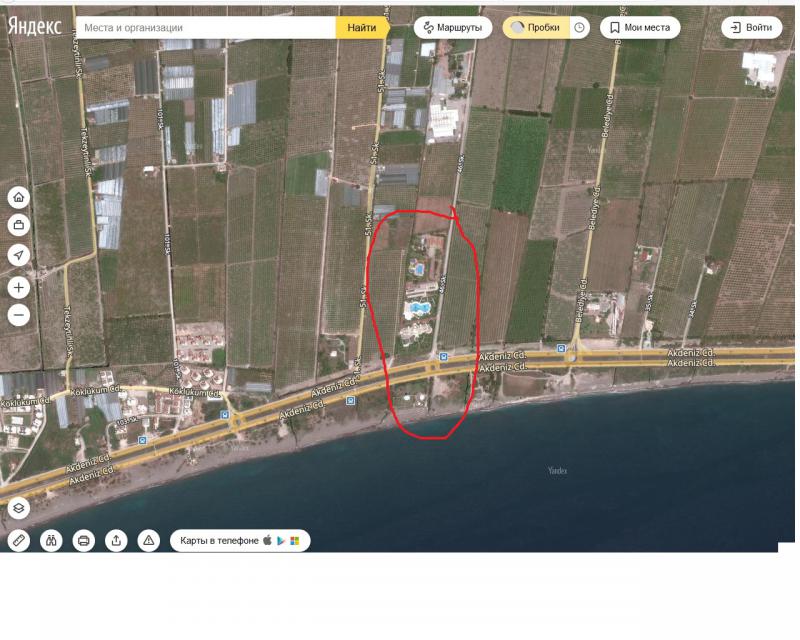Viewport: 800px width, 640px height.
Task: Open the traffic clock forecast icon
Action: coord(580,28)
